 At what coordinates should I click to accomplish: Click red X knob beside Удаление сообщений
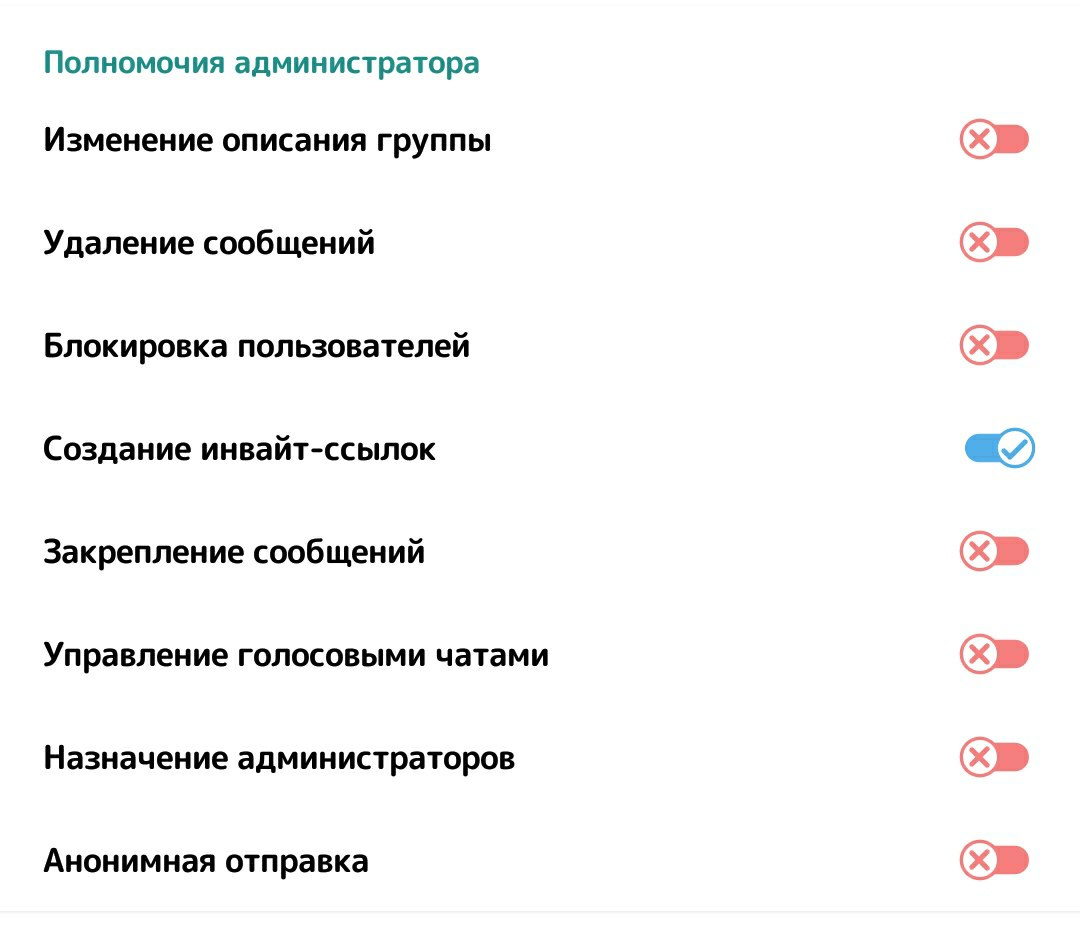pyautogui.click(x=979, y=243)
